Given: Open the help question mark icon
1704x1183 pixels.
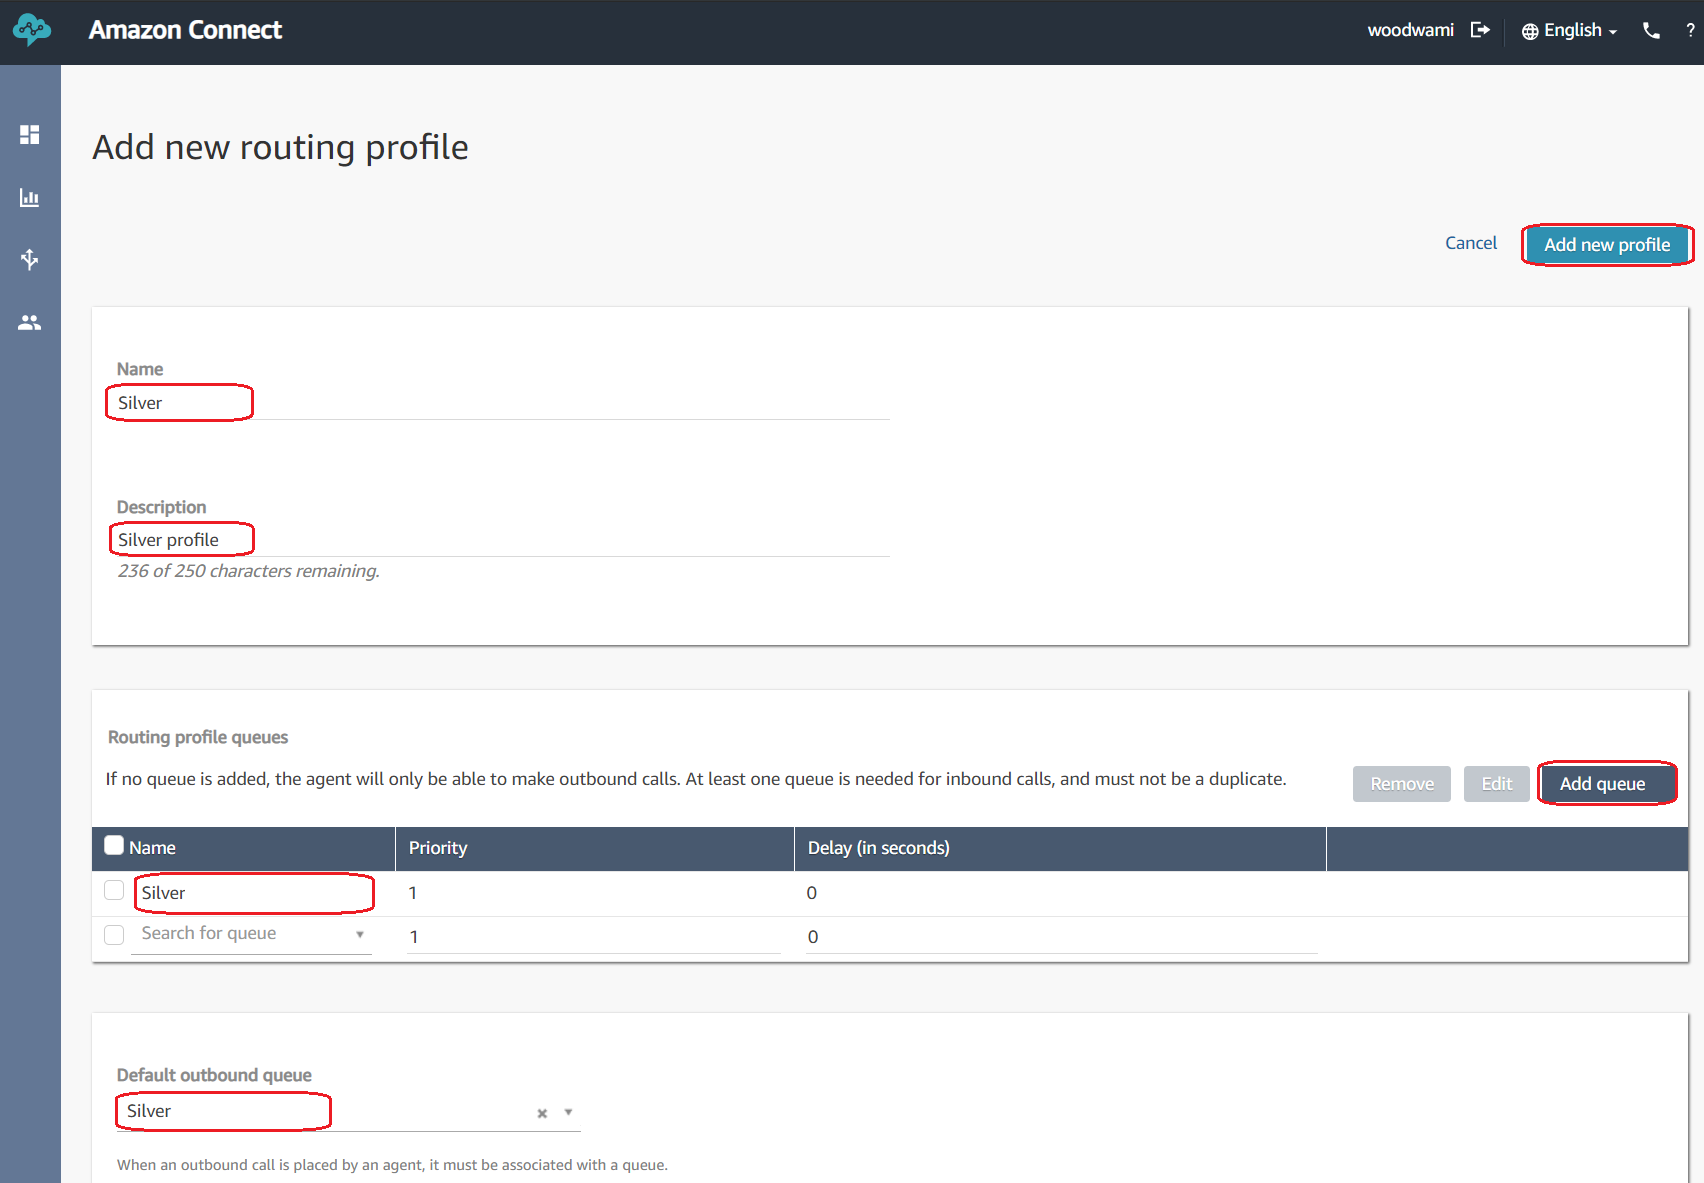Looking at the screenshot, I should click(1690, 31).
